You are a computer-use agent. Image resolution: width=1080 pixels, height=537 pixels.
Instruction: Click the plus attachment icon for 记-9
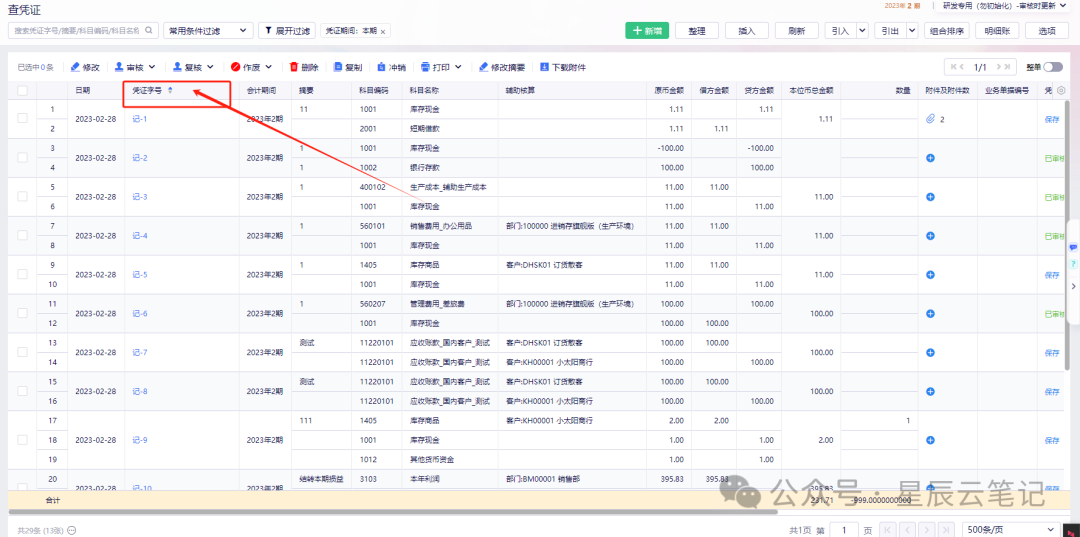pyautogui.click(x=930, y=440)
